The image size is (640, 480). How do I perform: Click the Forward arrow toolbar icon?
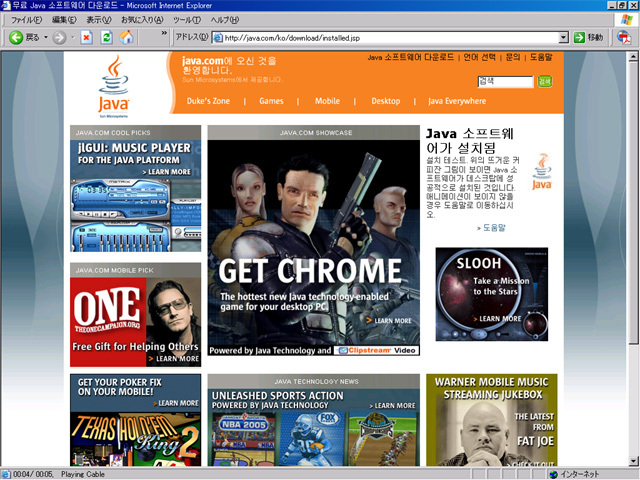[x=60, y=38]
